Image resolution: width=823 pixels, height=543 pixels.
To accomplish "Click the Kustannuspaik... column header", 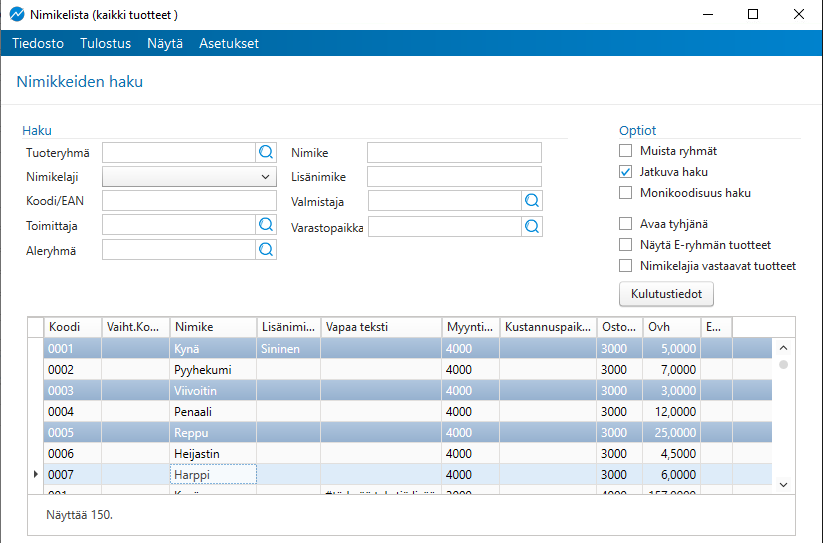I will point(548,327).
